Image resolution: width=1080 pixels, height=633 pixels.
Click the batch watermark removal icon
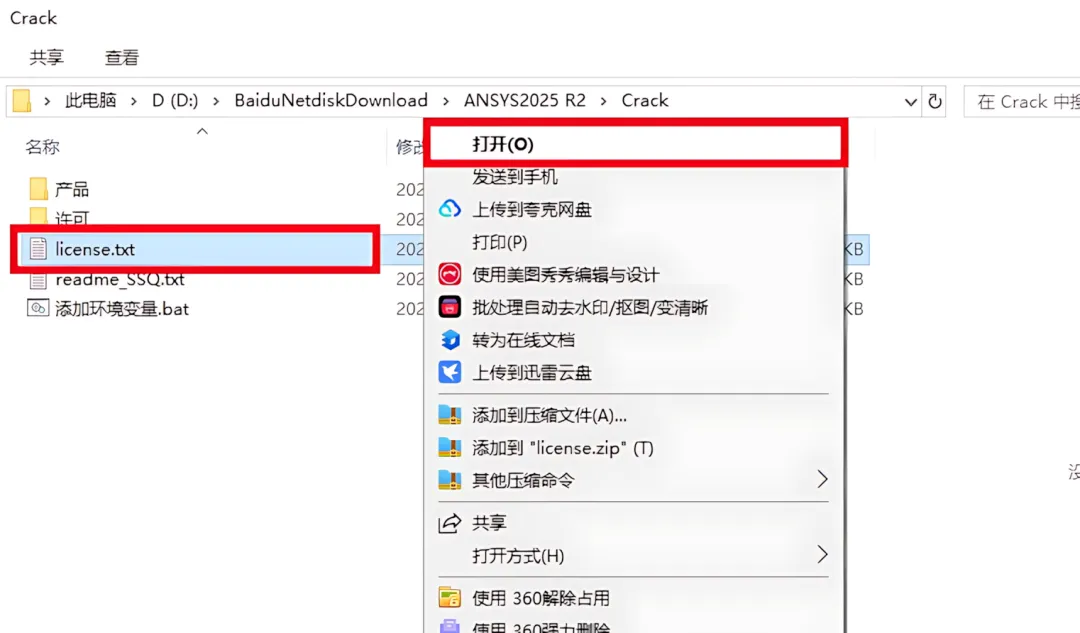tap(450, 307)
